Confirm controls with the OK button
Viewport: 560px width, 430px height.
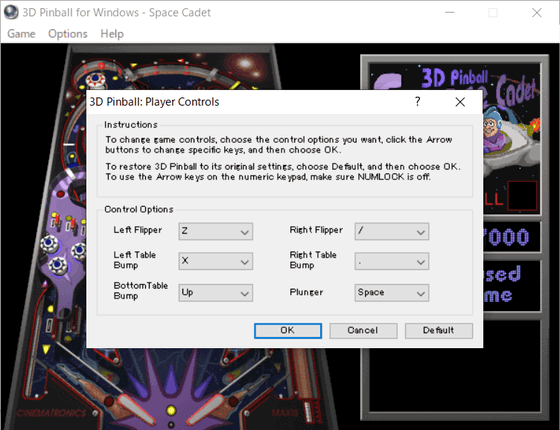click(288, 331)
